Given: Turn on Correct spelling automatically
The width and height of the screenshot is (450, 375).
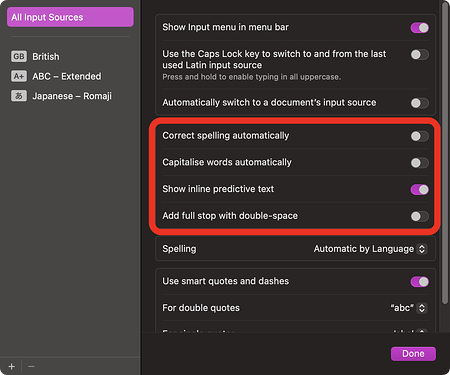Looking at the screenshot, I should [x=420, y=136].
